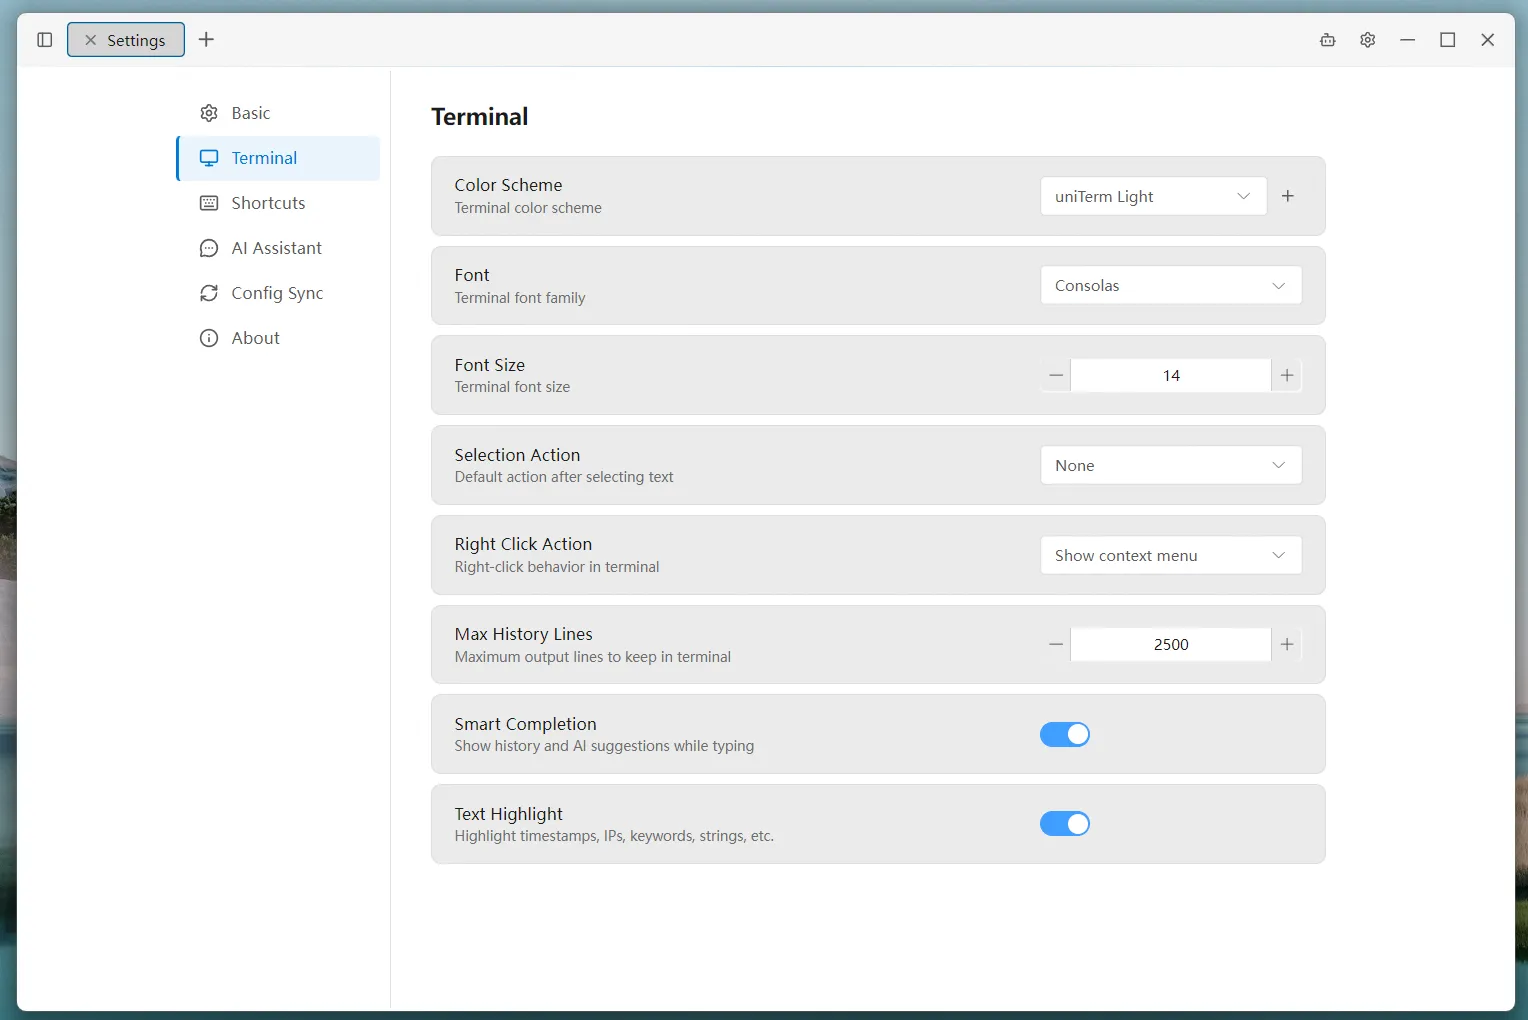Viewport: 1528px width, 1020px height.
Task: Toggle the sidebar panel icon
Action: [x=44, y=40]
